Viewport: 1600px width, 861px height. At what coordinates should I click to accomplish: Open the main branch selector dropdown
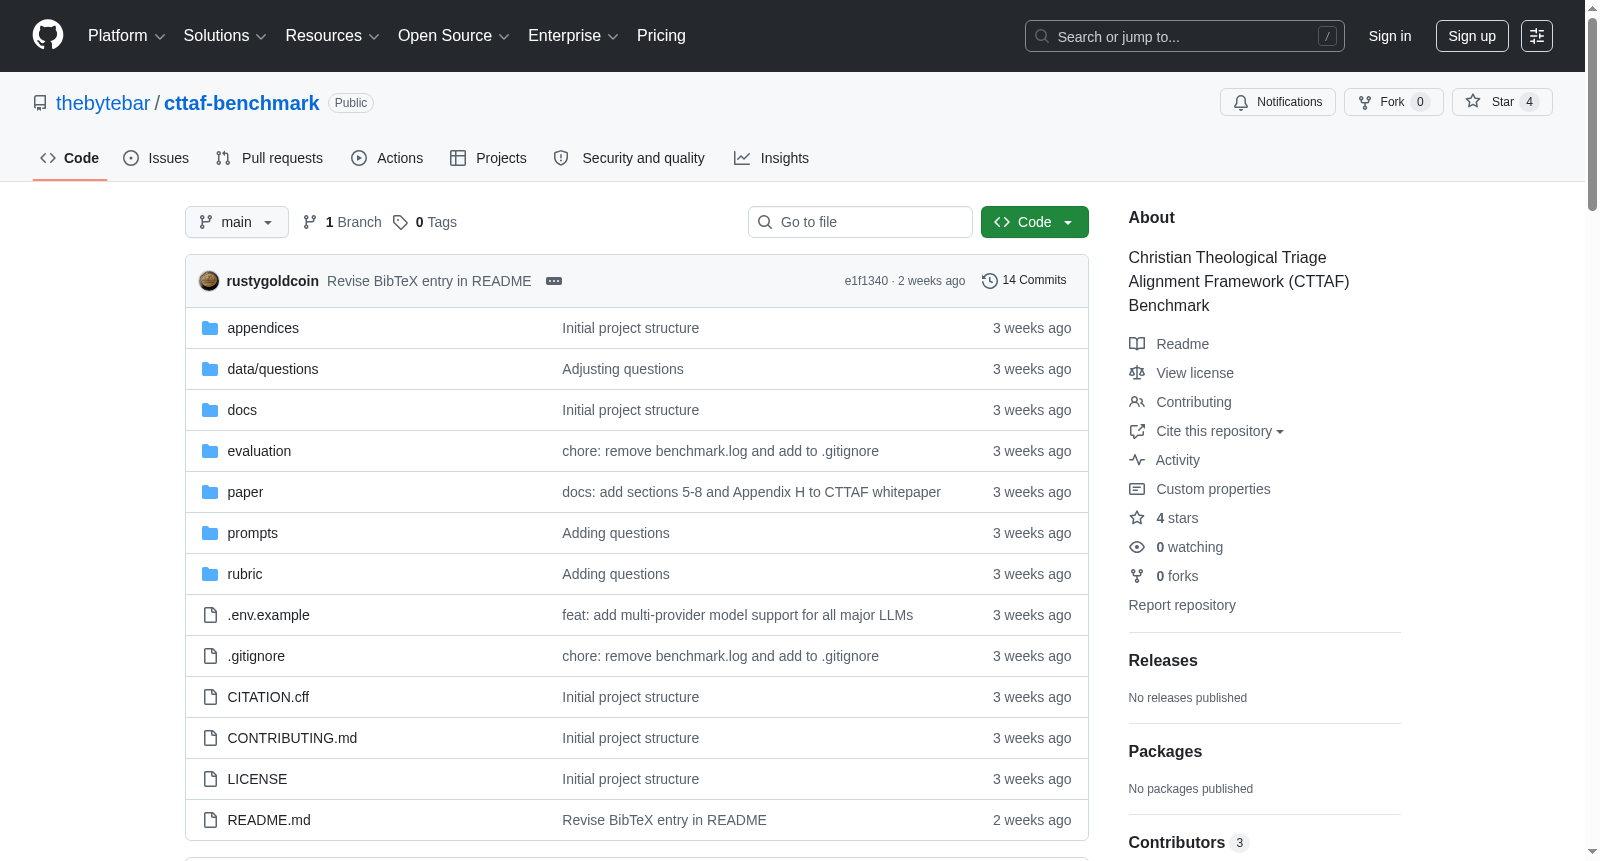point(237,222)
